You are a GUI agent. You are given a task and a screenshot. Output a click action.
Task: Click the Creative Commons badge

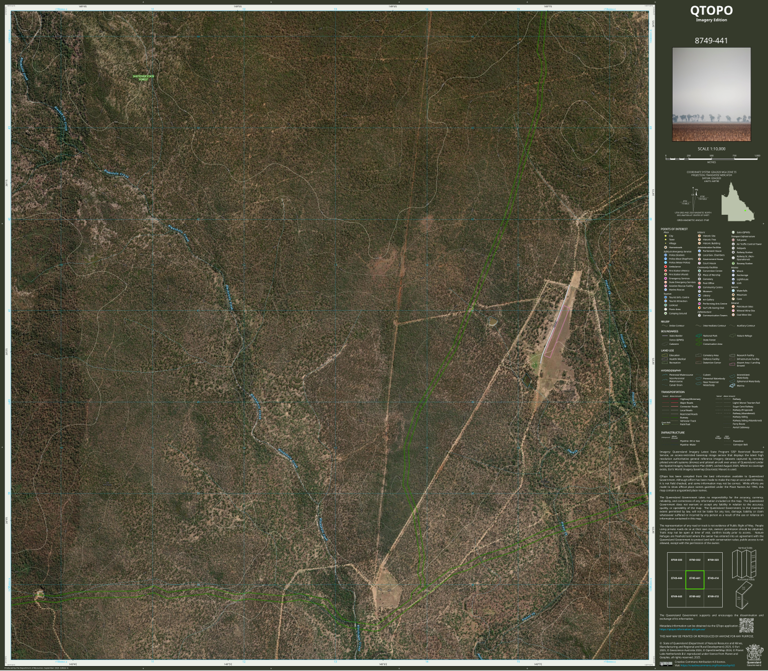tap(666, 664)
